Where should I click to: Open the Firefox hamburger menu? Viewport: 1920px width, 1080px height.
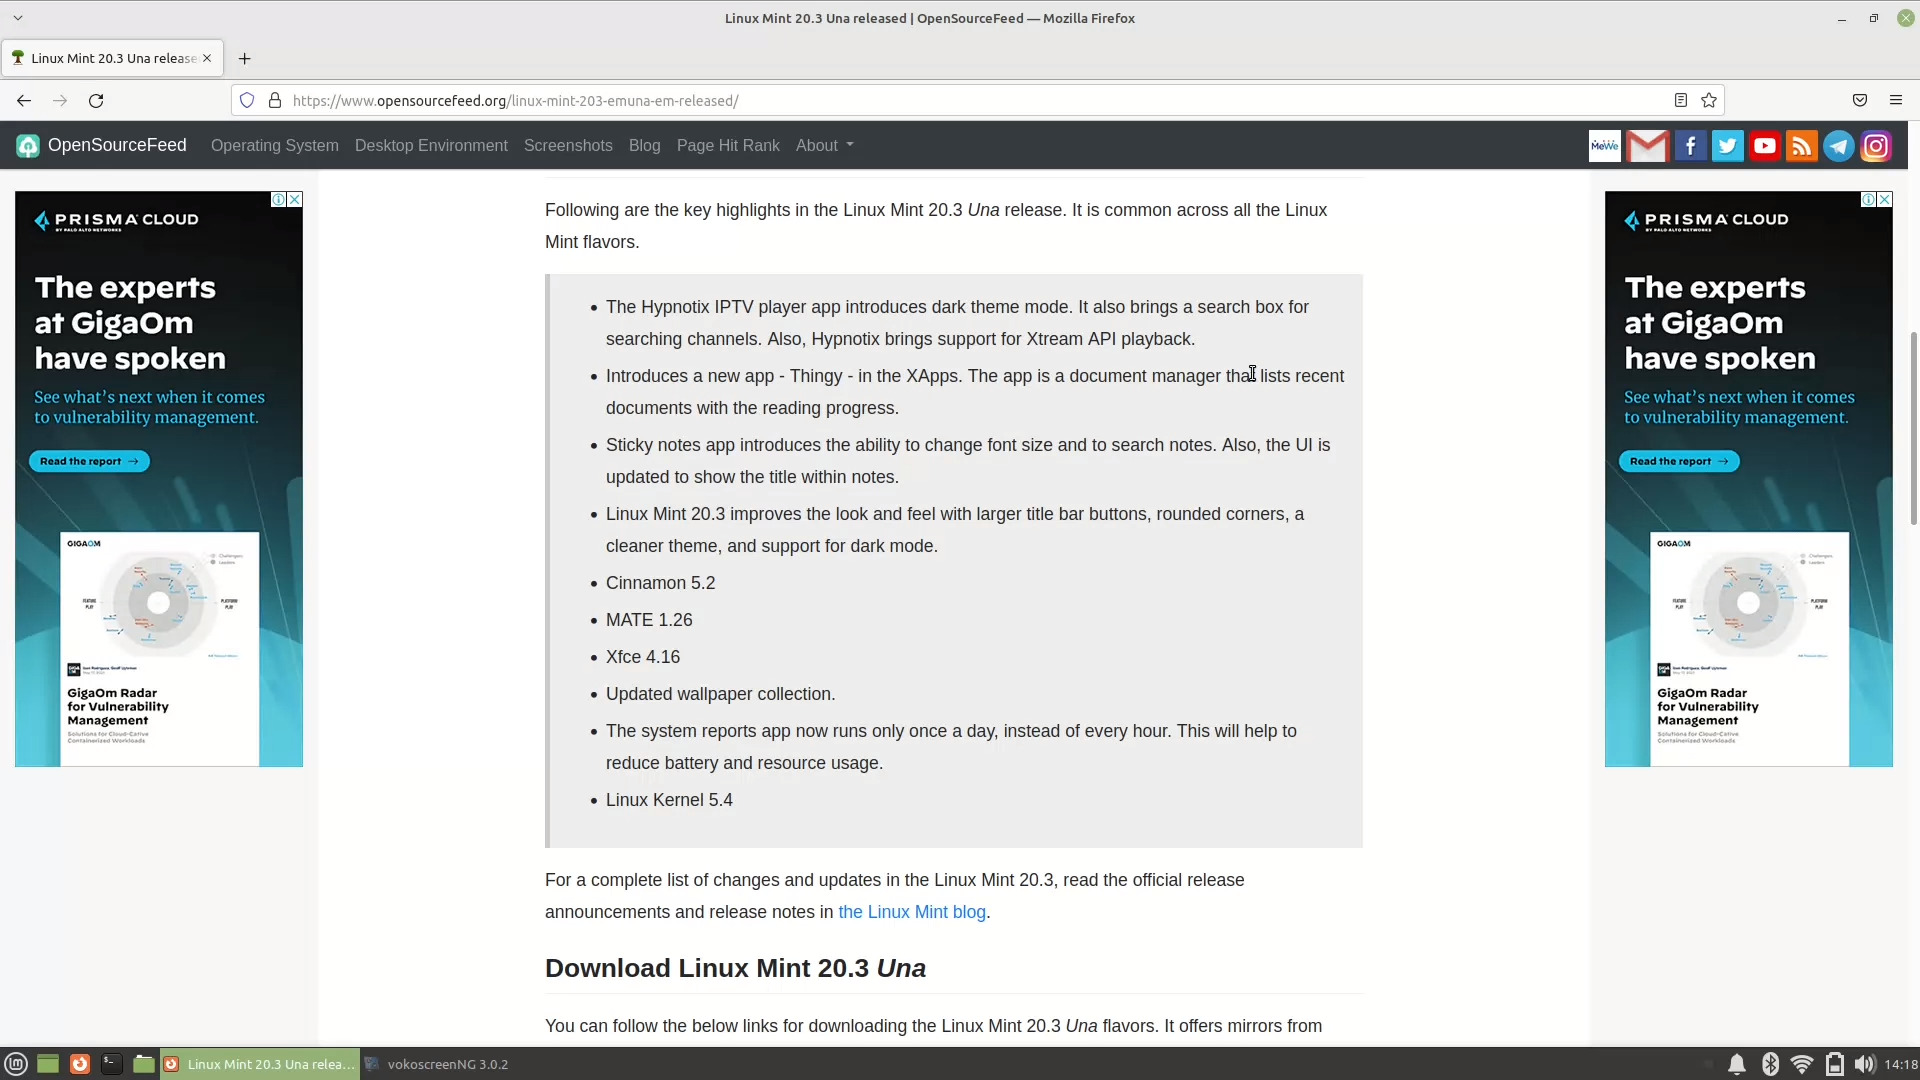[x=1896, y=100]
